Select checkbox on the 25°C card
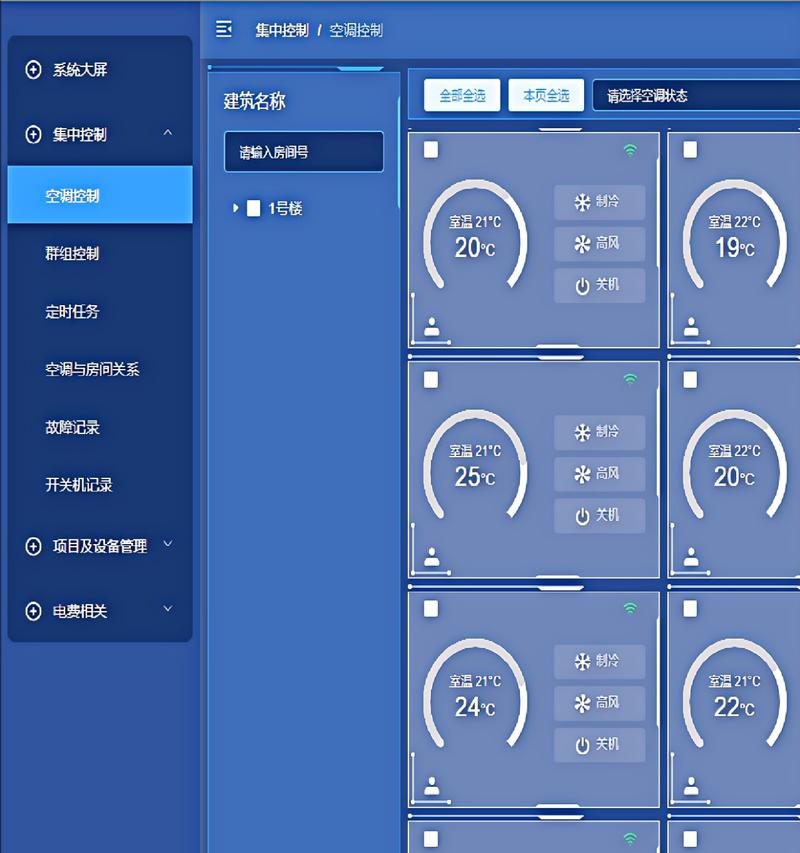The height and width of the screenshot is (853, 800). [431, 379]
